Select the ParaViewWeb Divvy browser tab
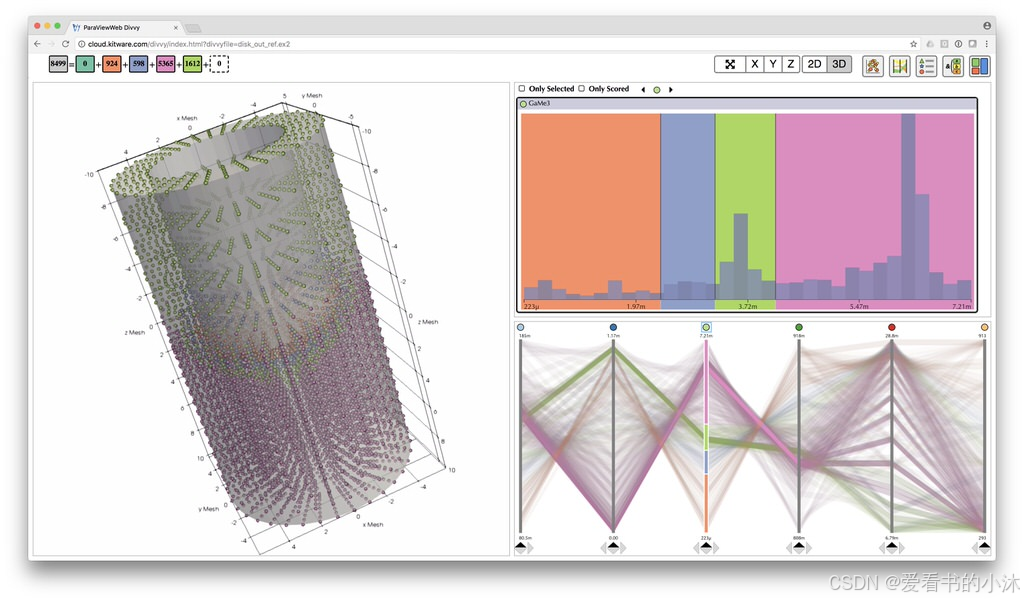 125,27
